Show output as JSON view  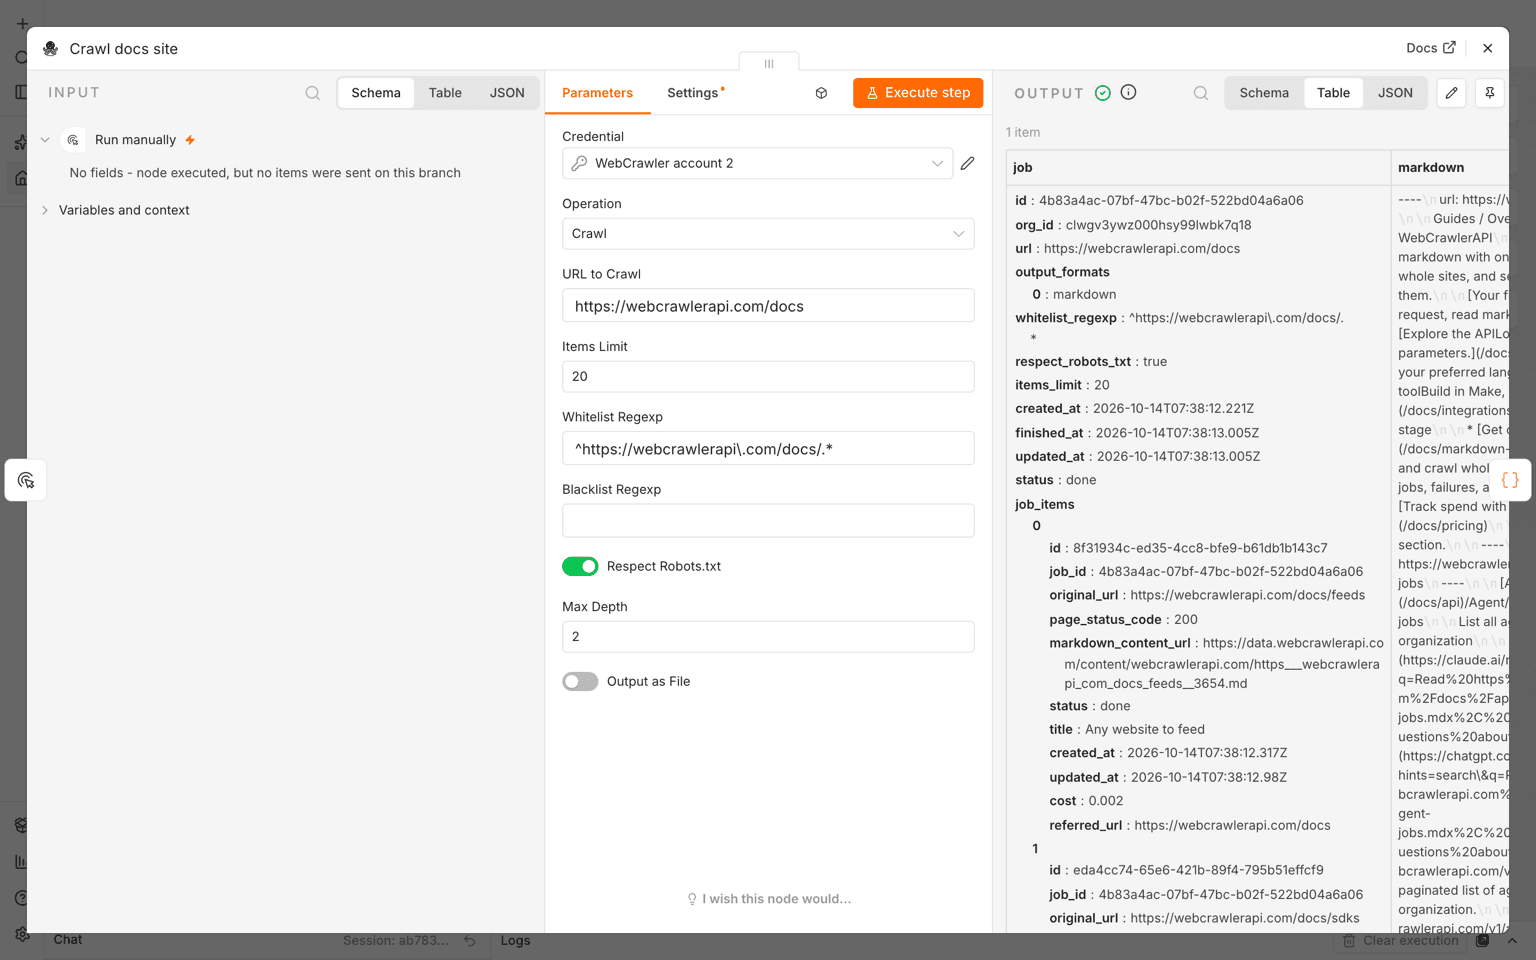coord(1395,93)
